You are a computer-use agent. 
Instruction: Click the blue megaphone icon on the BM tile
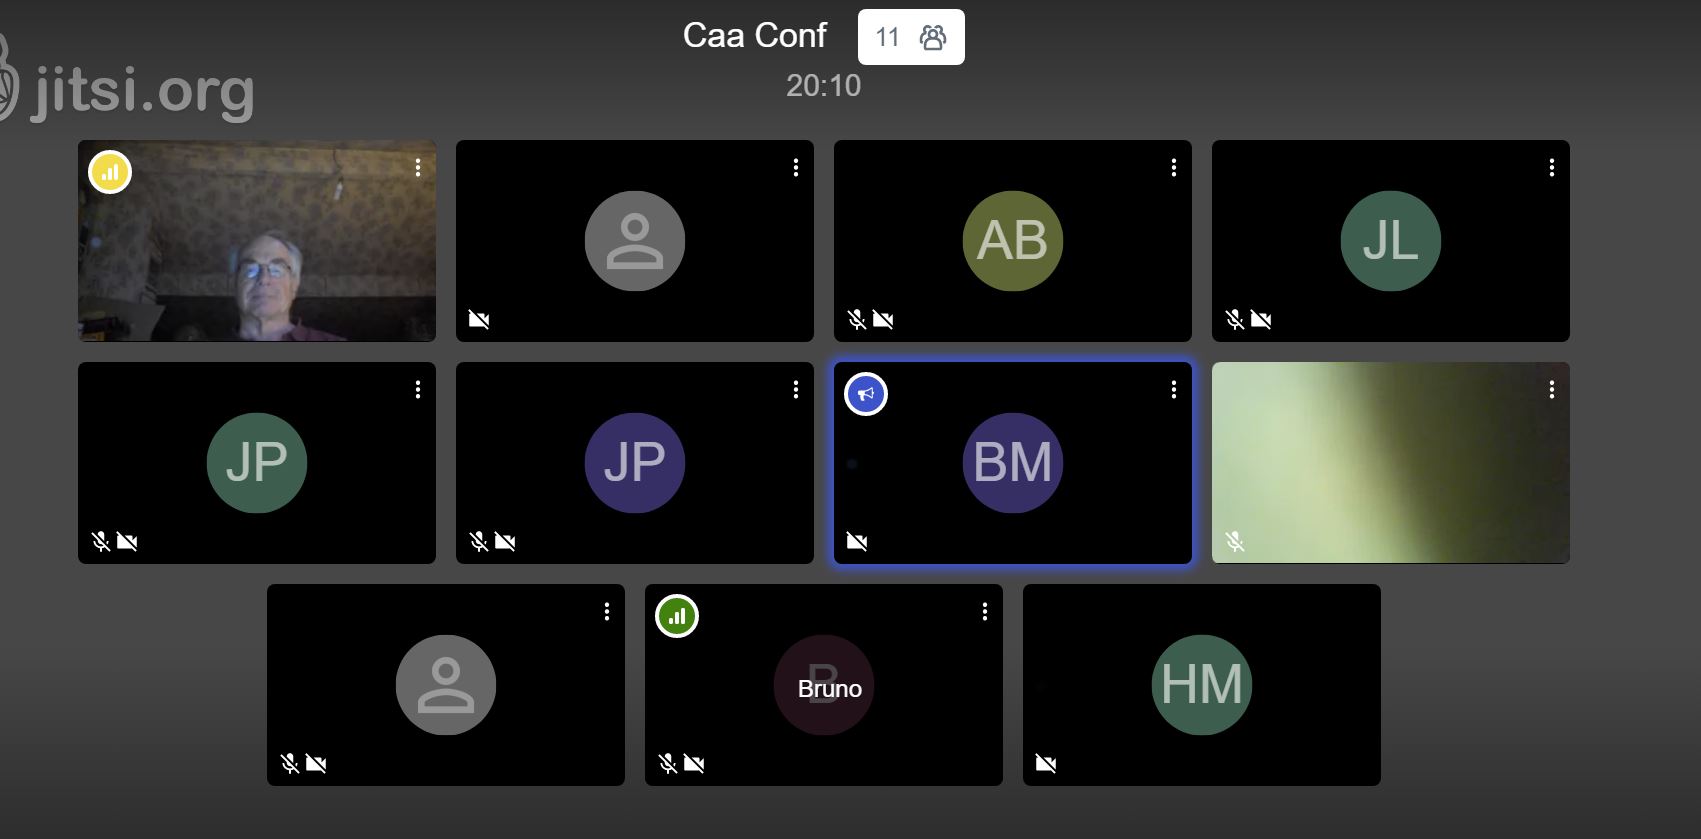[x=866, y=394]
